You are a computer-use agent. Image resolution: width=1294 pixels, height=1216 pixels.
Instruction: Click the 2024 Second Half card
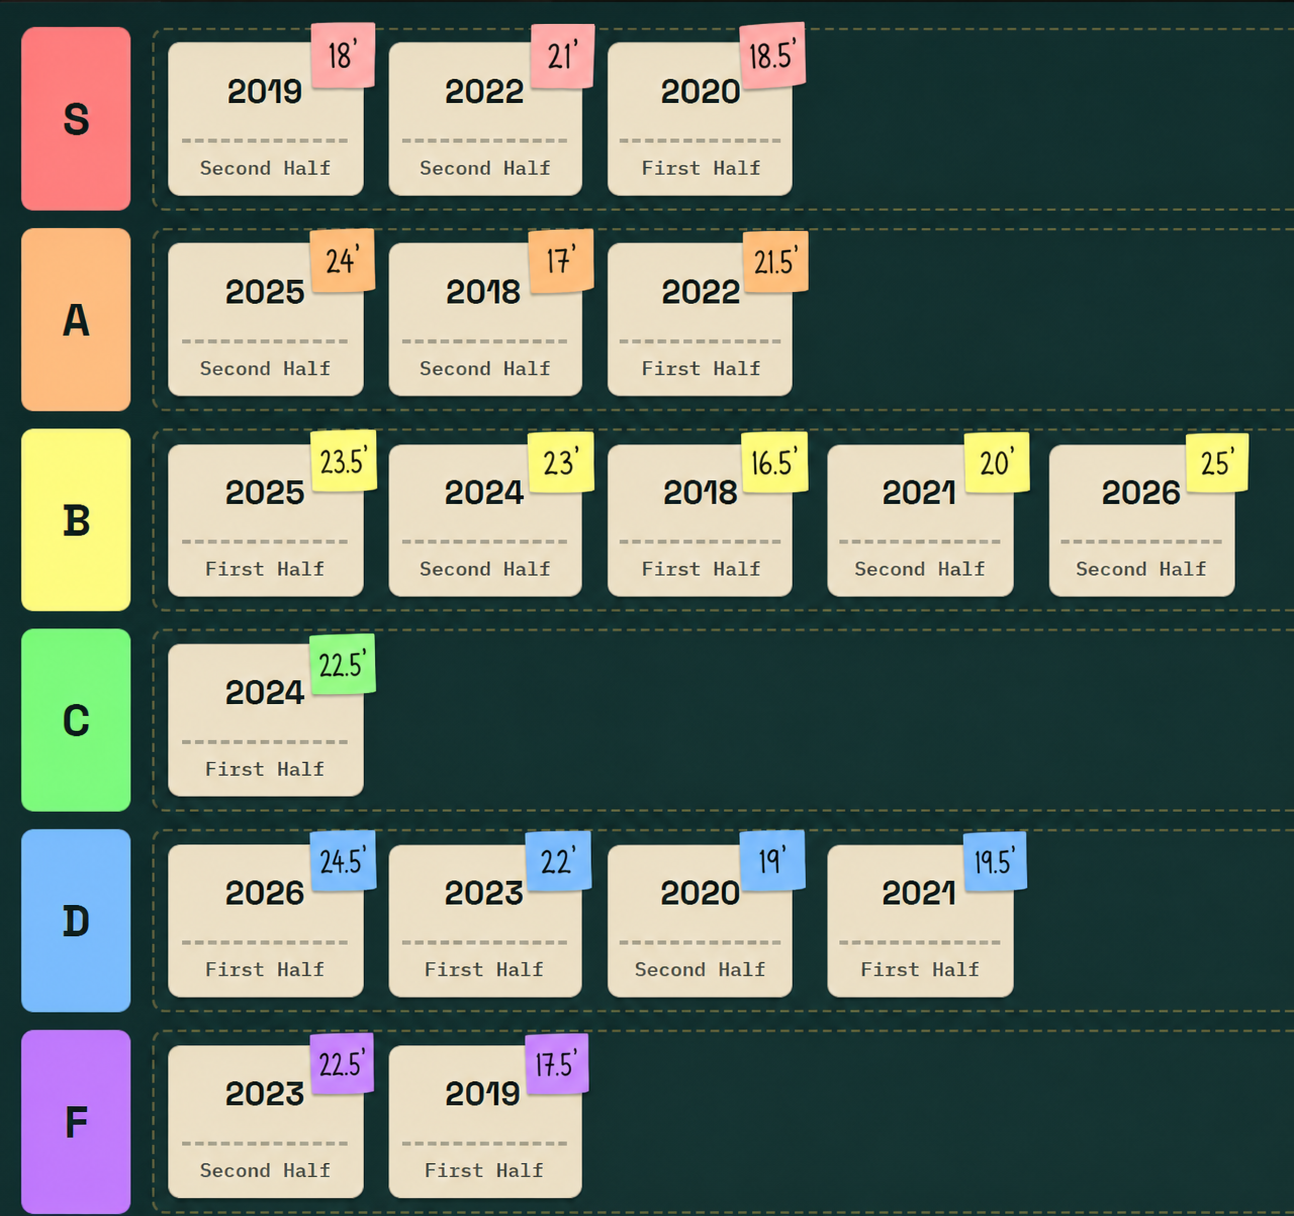coord(485,521)
